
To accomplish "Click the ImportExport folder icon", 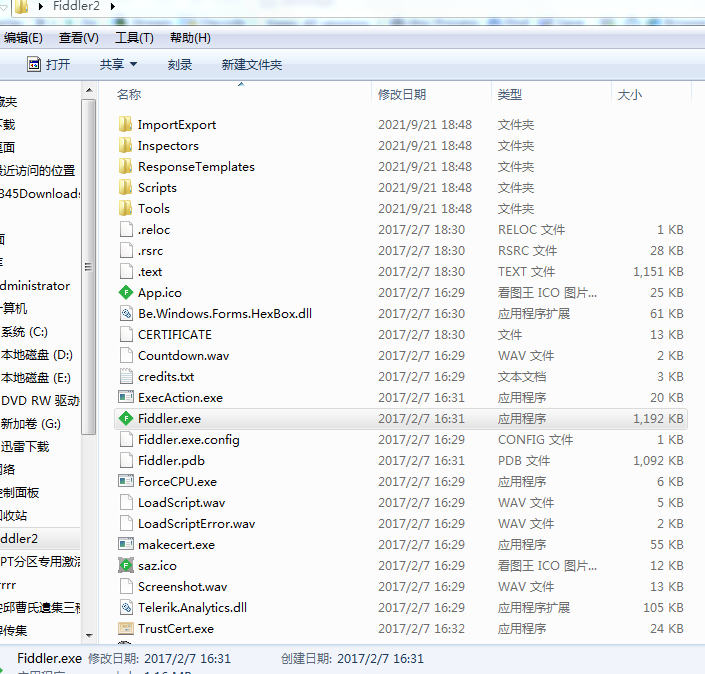I will tap(126, 125).
